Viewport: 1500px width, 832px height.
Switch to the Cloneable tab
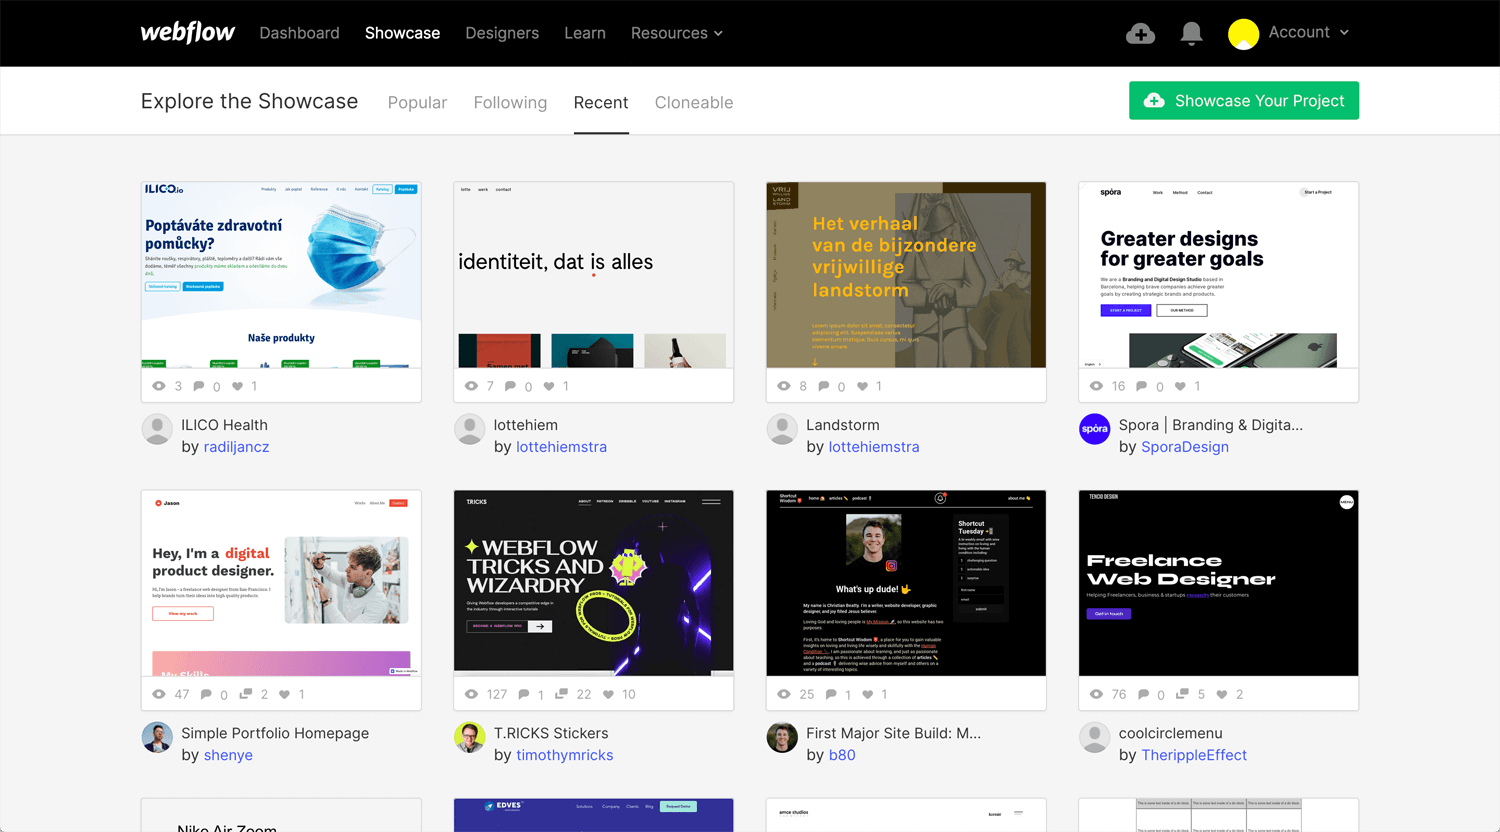(x=694, y=102)
